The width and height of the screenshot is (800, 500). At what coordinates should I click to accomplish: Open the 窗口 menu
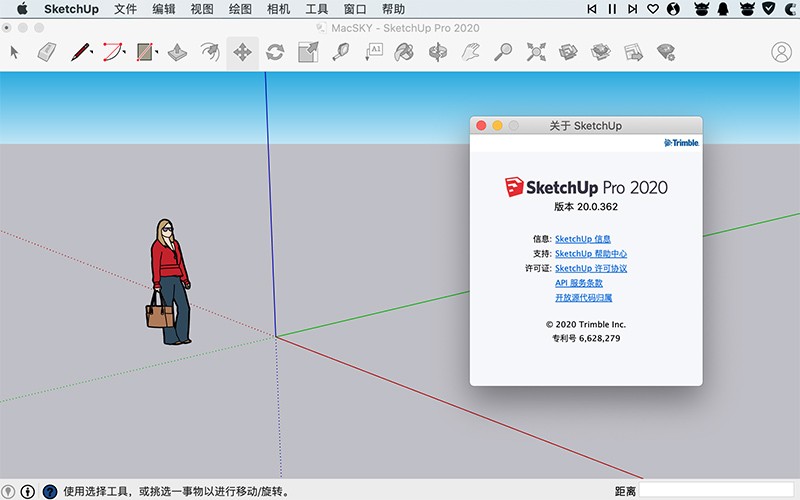pyautogui.click(x=355, y=9)
